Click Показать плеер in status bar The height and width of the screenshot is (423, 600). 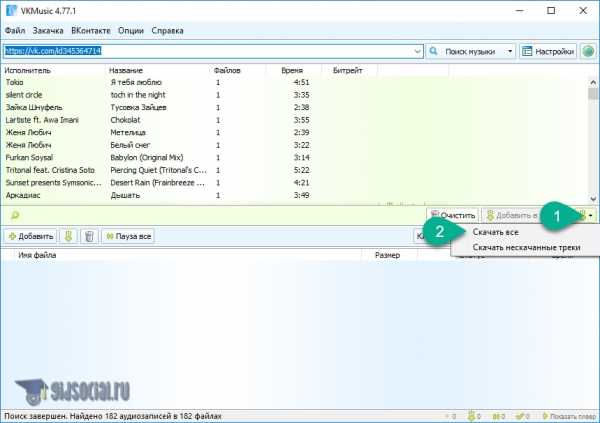(569, 416)
